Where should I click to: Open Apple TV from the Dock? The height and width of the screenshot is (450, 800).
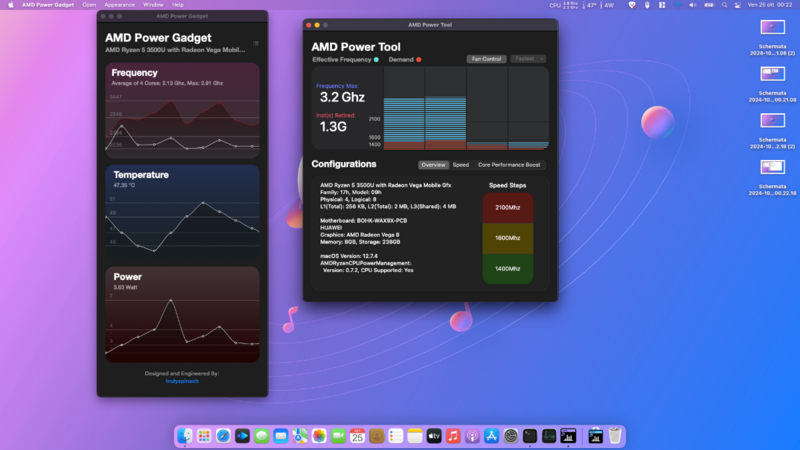(434, 436)
